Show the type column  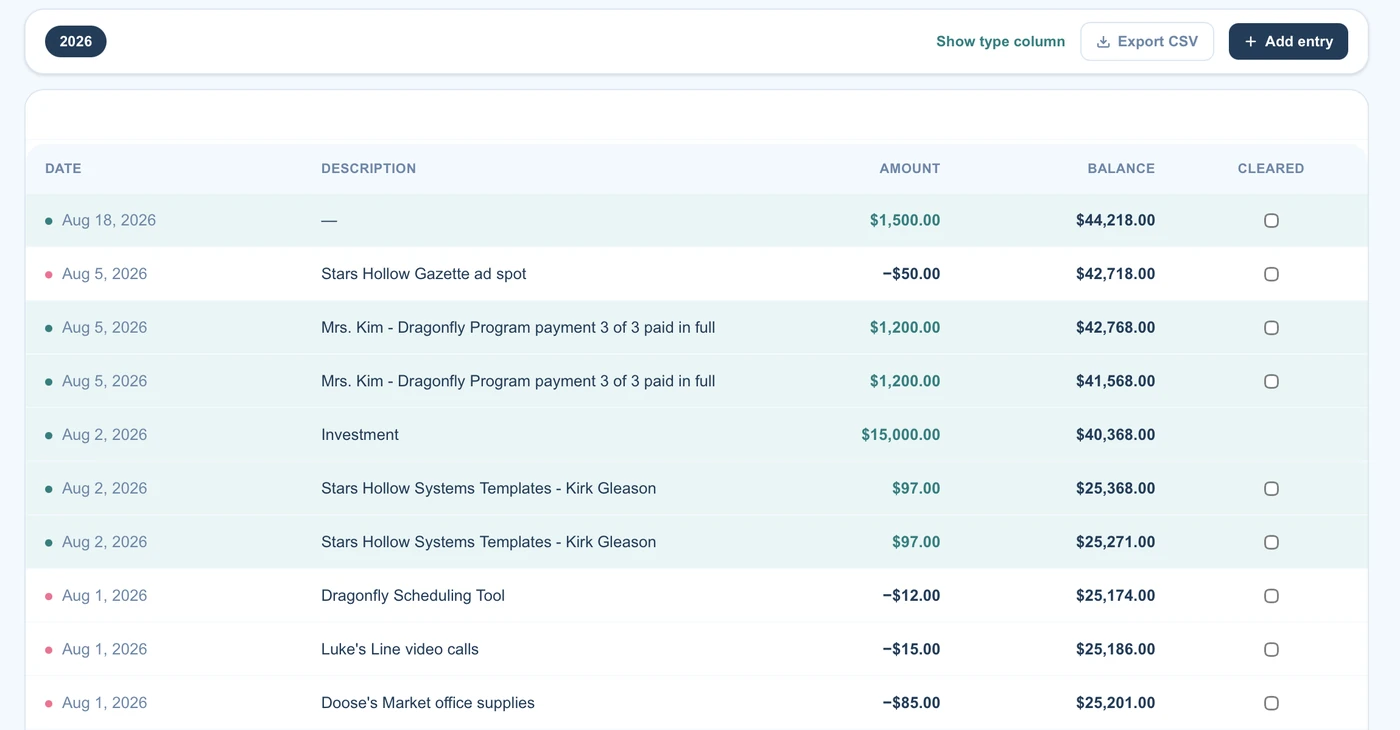[1000, 41]
